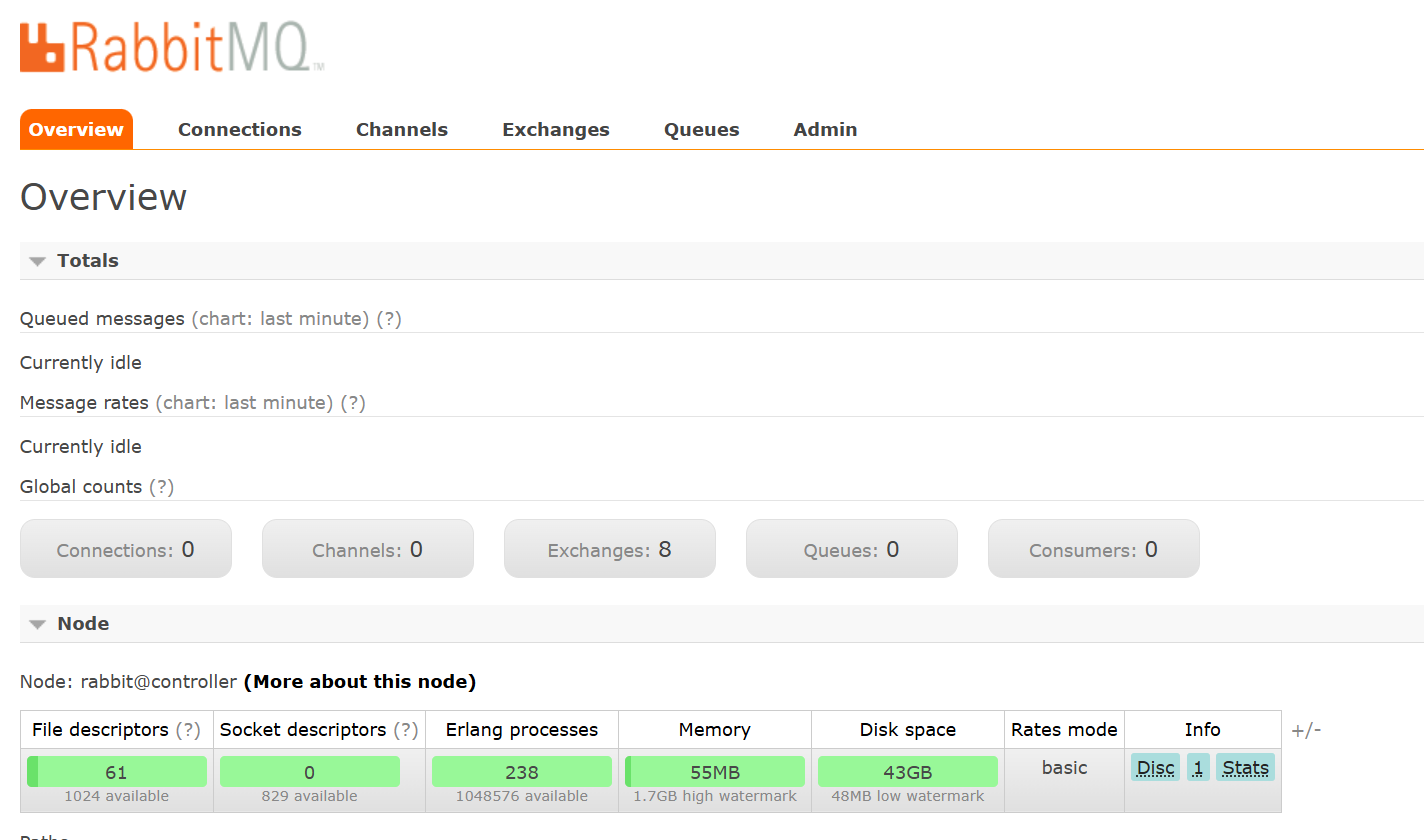Open help for Queued messages
Screen dimensions: 1424x840
[x=389, y=319]
